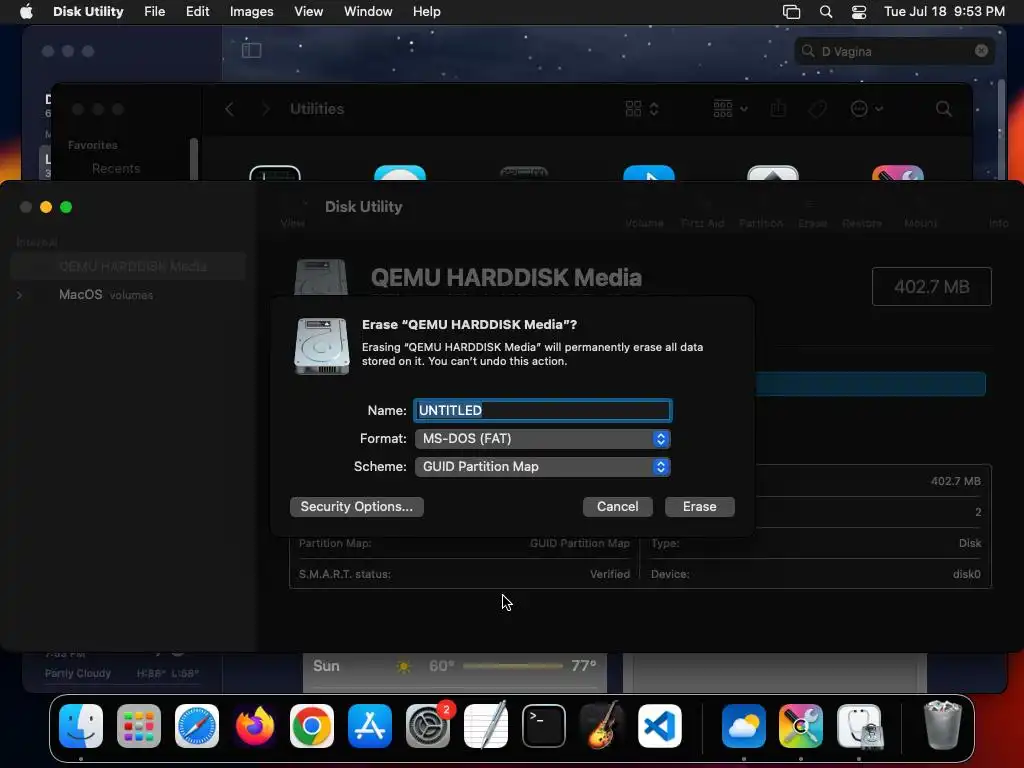
Task: Open the Edit menu
Action: (x=197, y=12)
